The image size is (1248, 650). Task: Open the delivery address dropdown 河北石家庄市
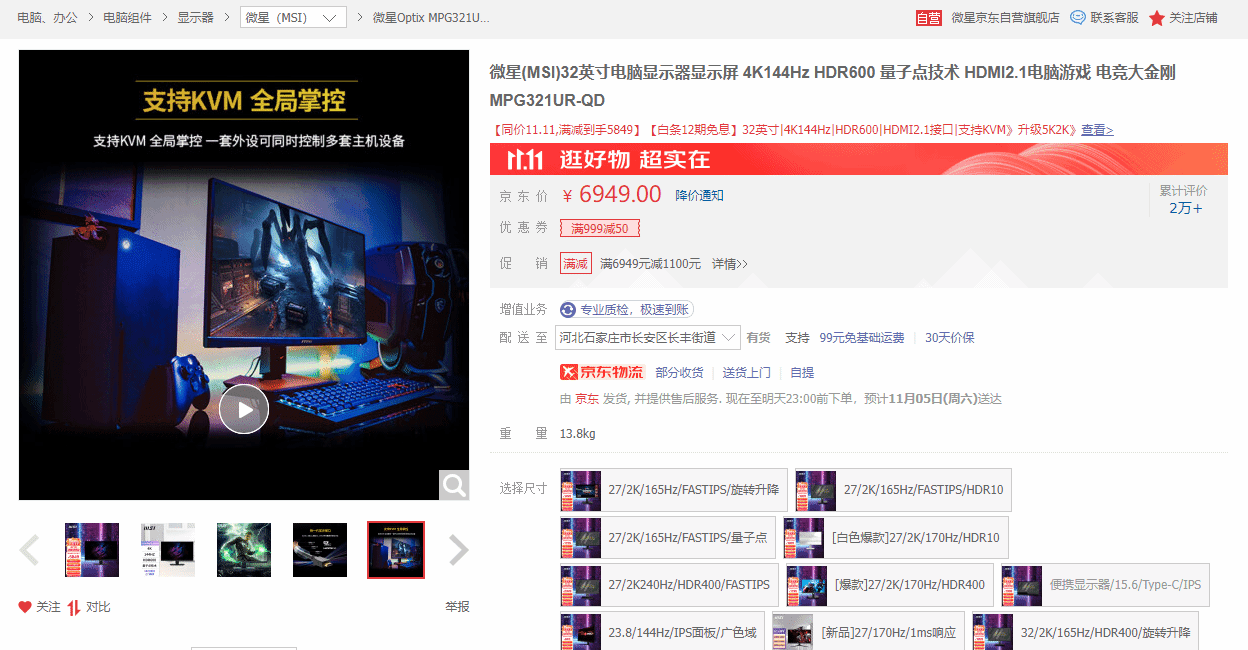[x=648, y=337]
